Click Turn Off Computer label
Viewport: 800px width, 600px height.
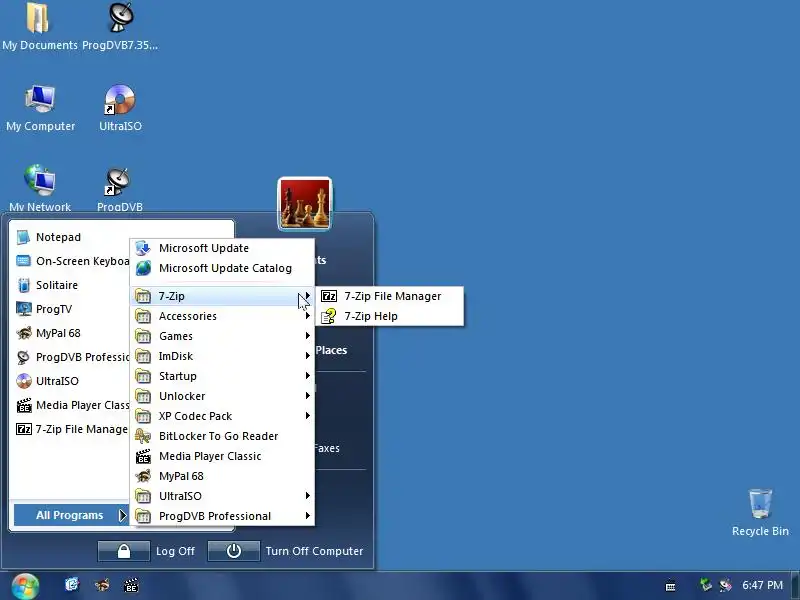pos(314,552)
